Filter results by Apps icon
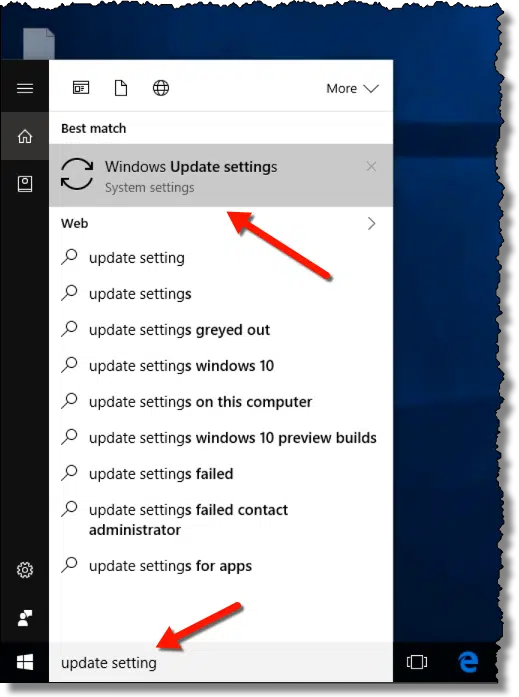The width and height of the screenshot is (519, 697). tap(81, 88)
